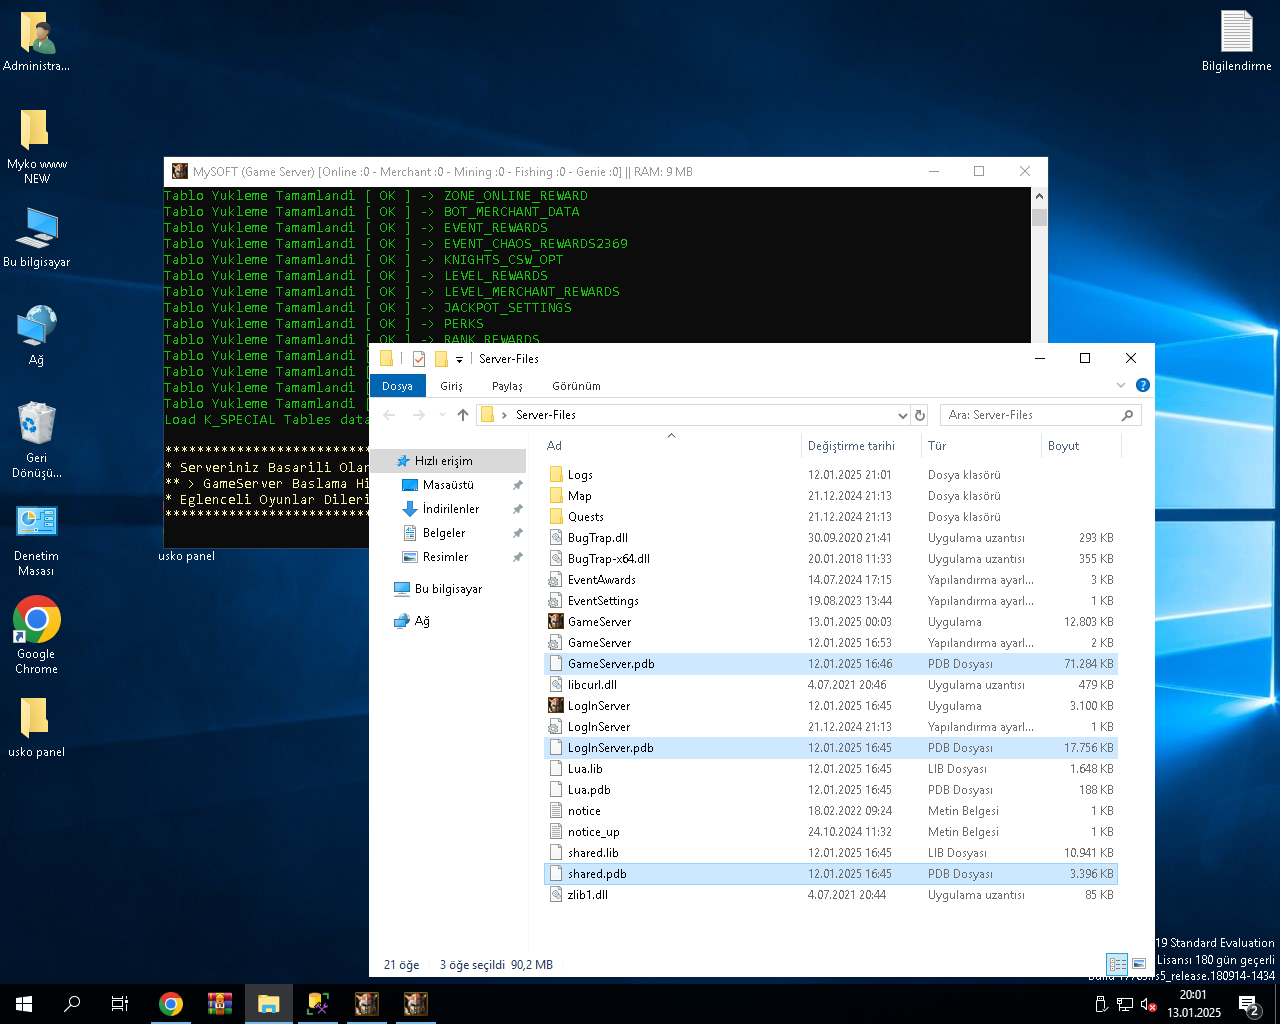Open the quick access toolbar customize arrow
1280x1024 pixels.
460,359
